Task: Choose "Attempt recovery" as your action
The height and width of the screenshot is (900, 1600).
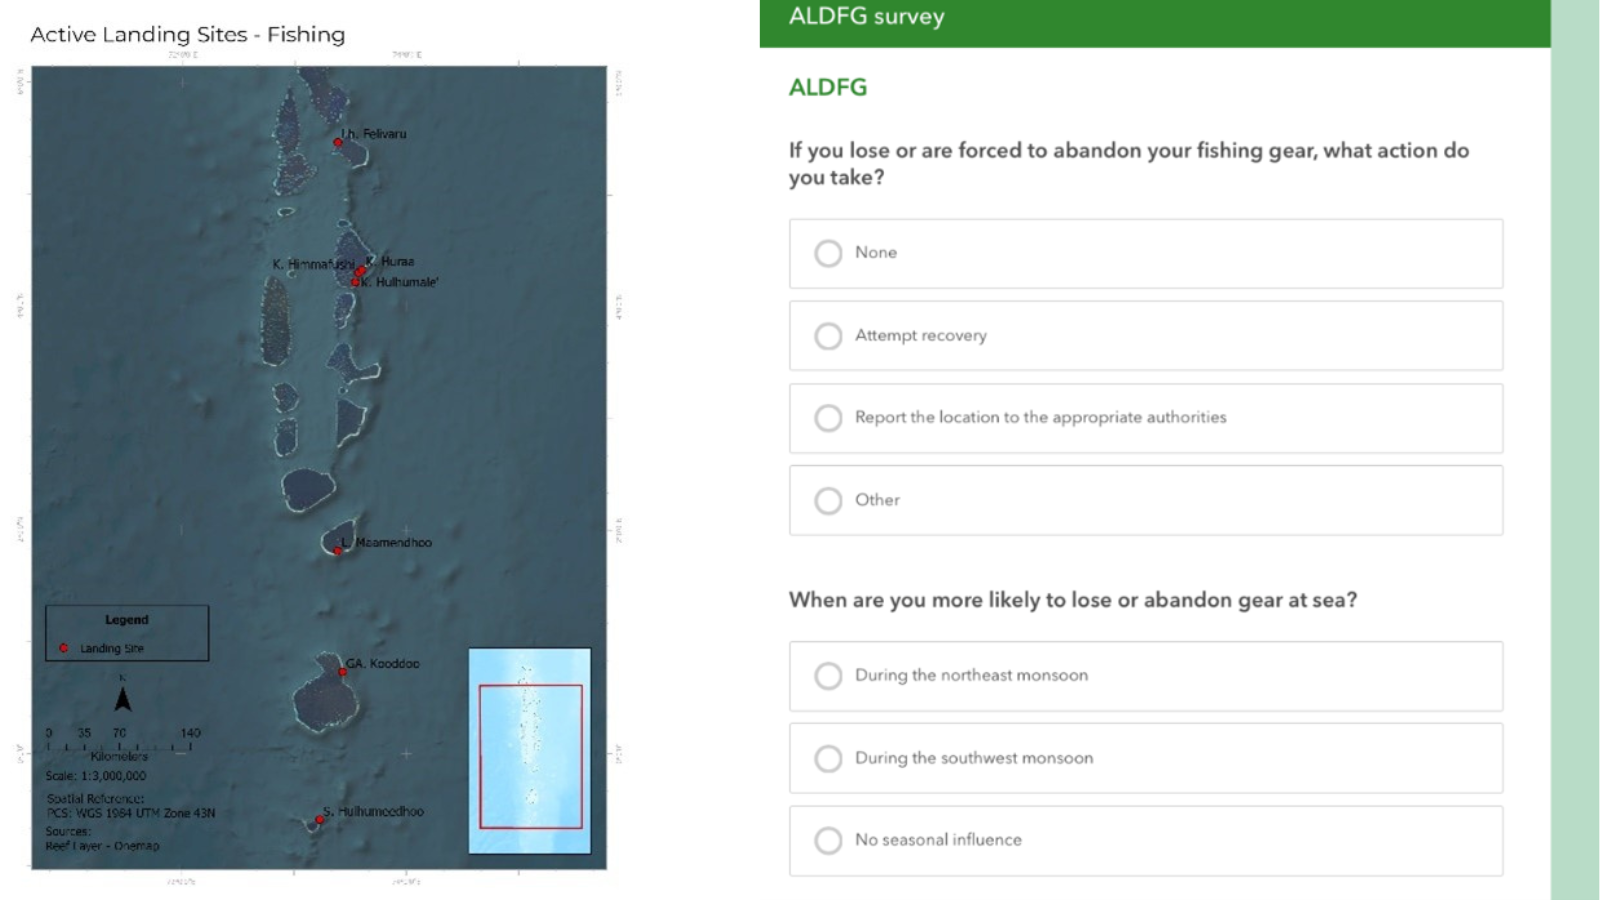Action: coord(828,336)
